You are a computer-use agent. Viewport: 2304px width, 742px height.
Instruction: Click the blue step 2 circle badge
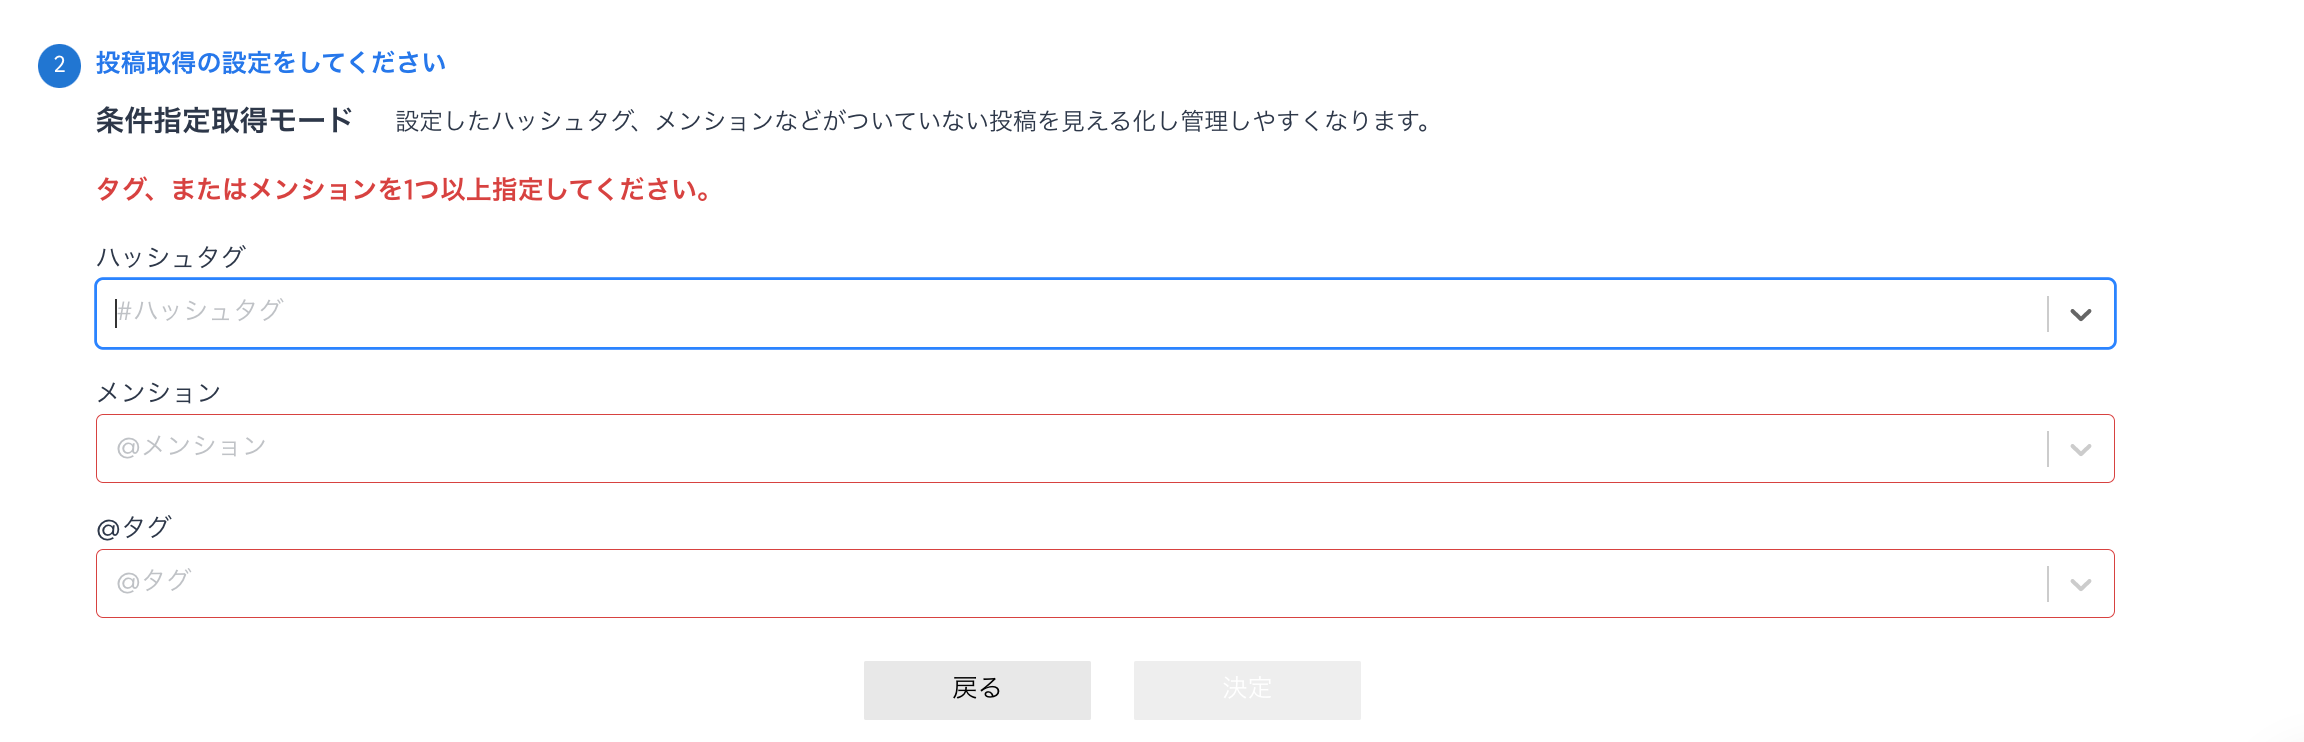coord(59,65)
